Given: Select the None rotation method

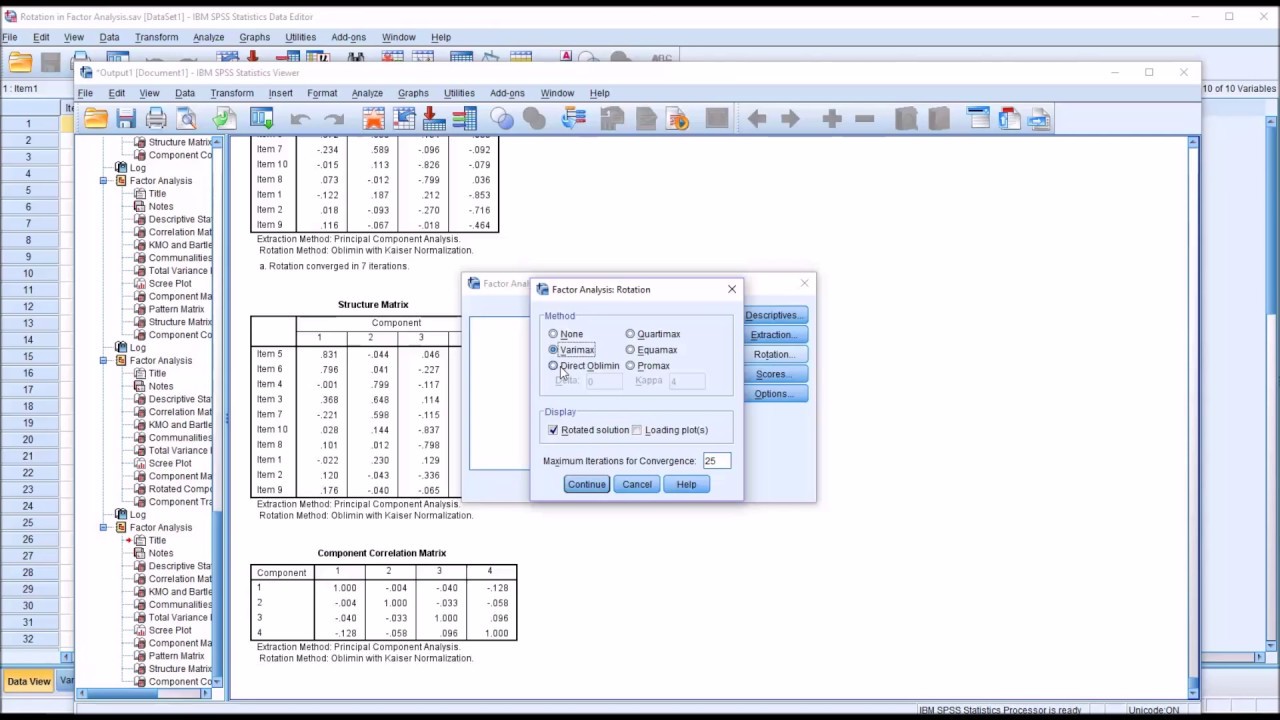Looking at the screenshot, I should point(553,334).
